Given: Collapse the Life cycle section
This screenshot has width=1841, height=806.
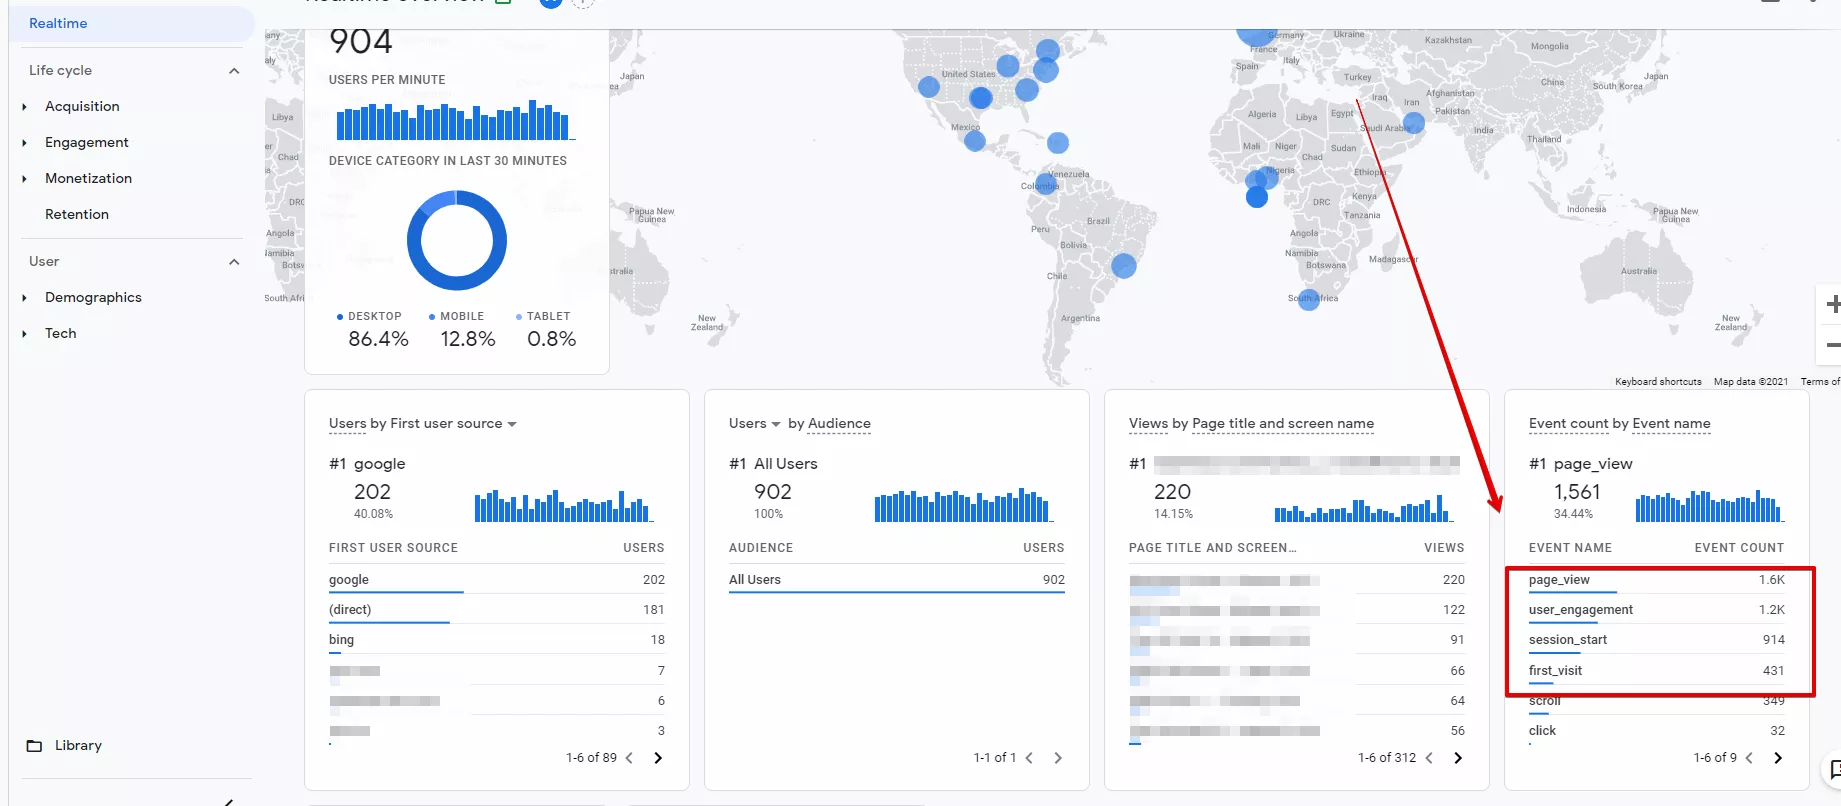Looking at the screenshot, I should pyautogui.click(x=234, y=70).
